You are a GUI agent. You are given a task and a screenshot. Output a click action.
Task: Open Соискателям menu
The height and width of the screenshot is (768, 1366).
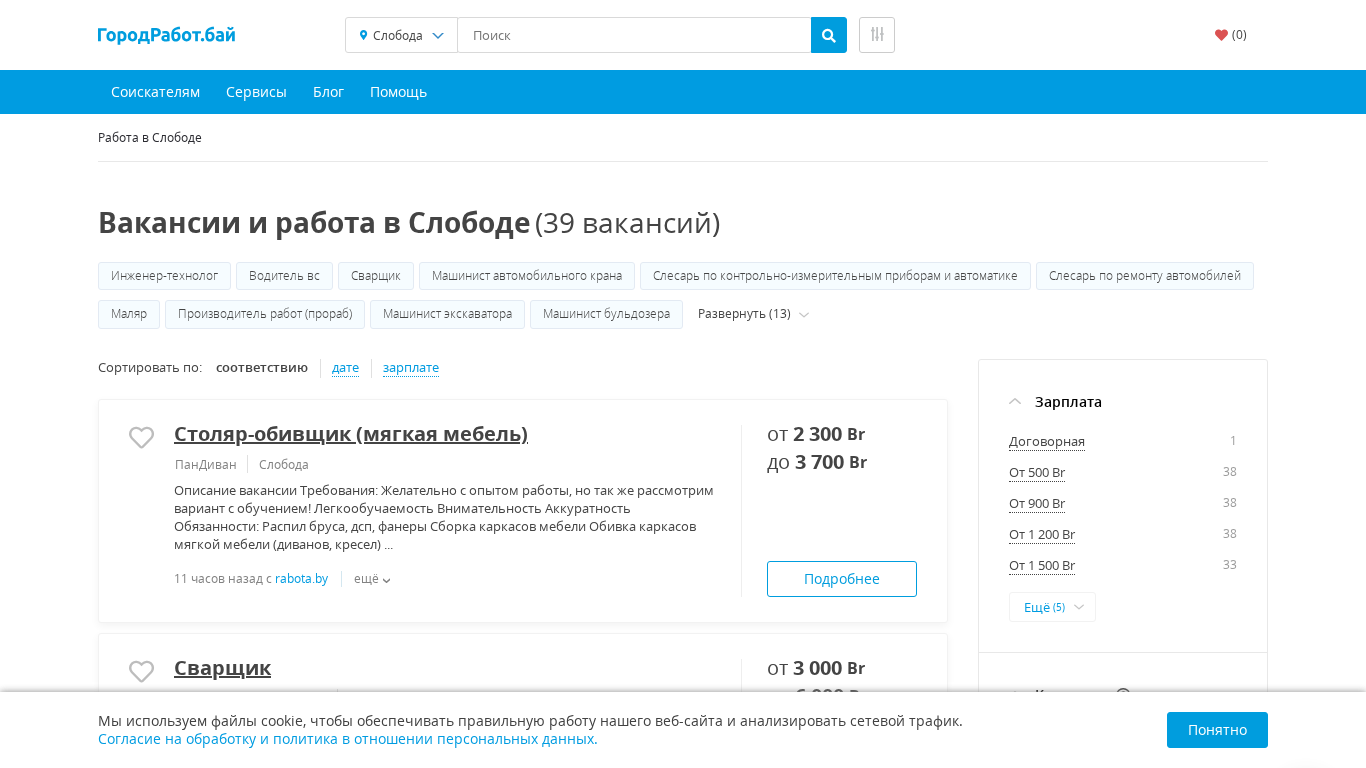[155, 92]
